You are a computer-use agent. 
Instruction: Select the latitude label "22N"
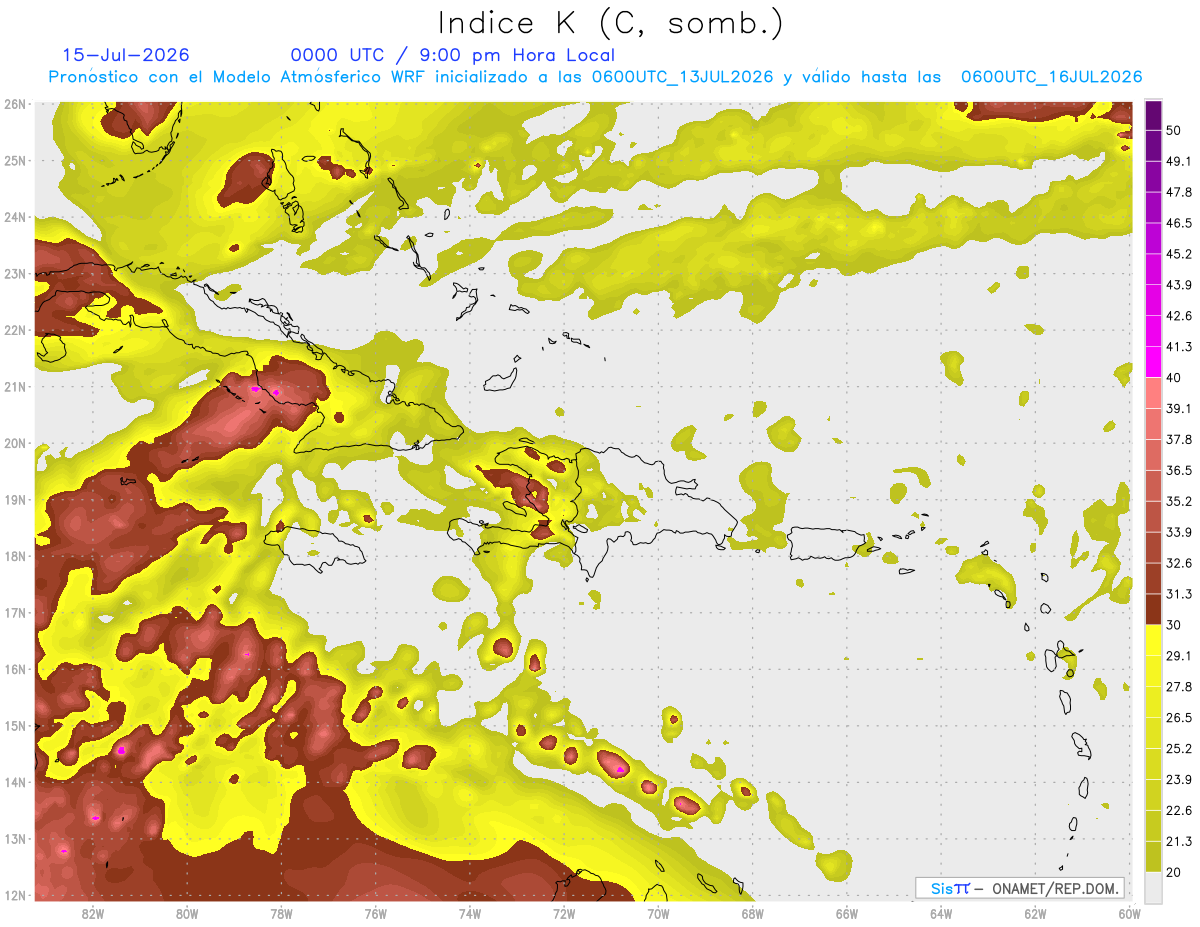pyautogui.click(x=15, y=330)
